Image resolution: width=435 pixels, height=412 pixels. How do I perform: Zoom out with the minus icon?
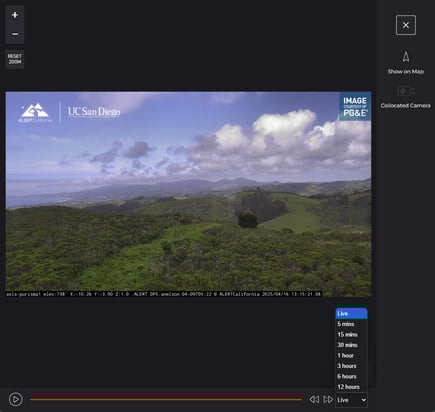[x=15, y=34]
